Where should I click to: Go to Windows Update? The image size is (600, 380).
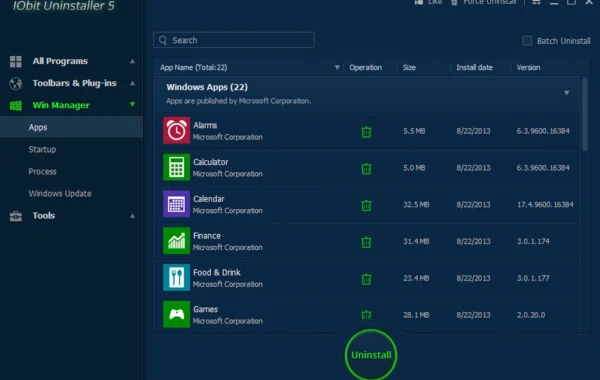(60, 194)
